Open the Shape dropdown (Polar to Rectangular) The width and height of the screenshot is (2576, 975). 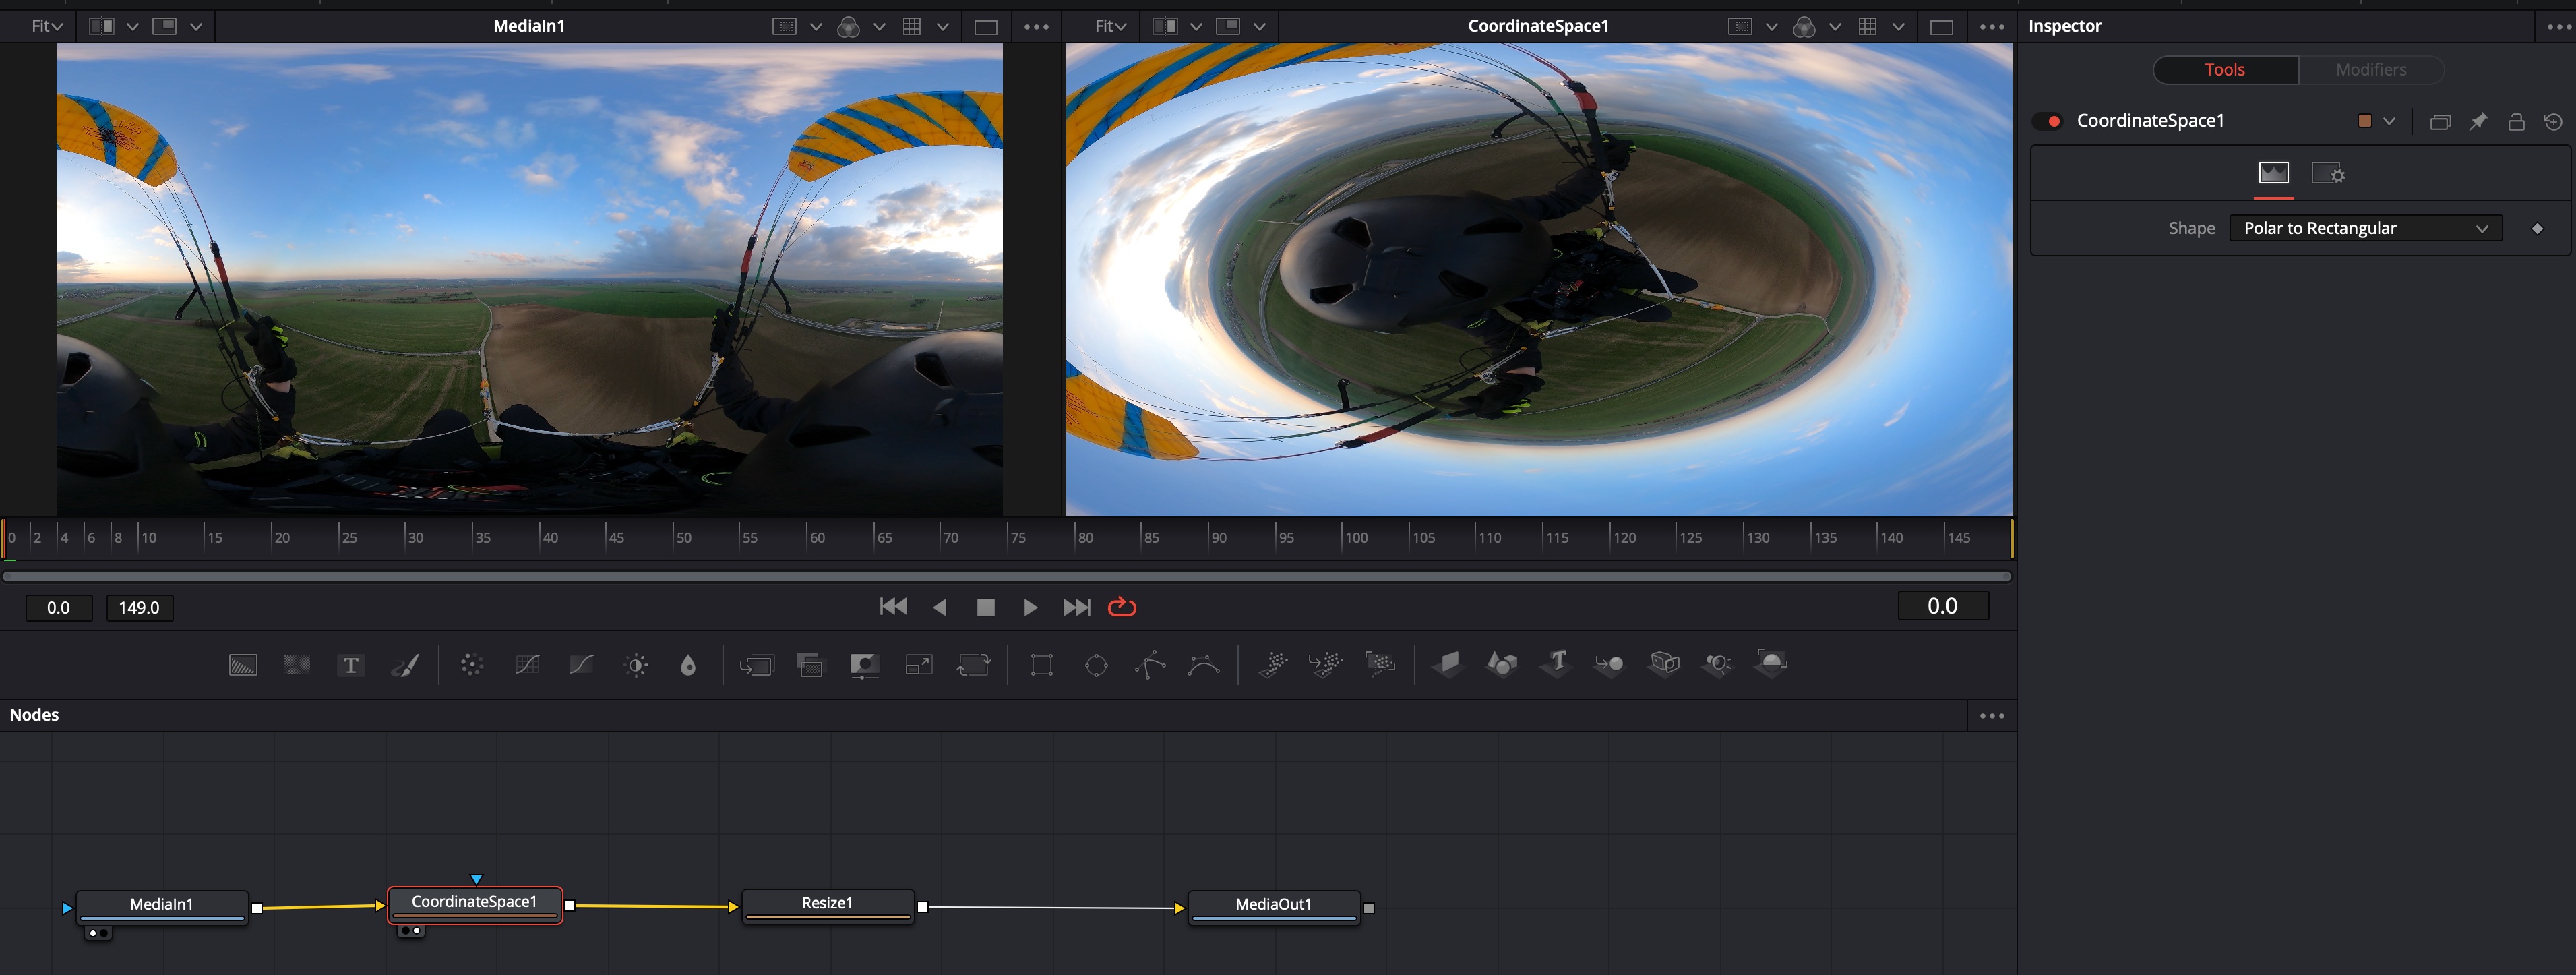(x=2366, y=228)
